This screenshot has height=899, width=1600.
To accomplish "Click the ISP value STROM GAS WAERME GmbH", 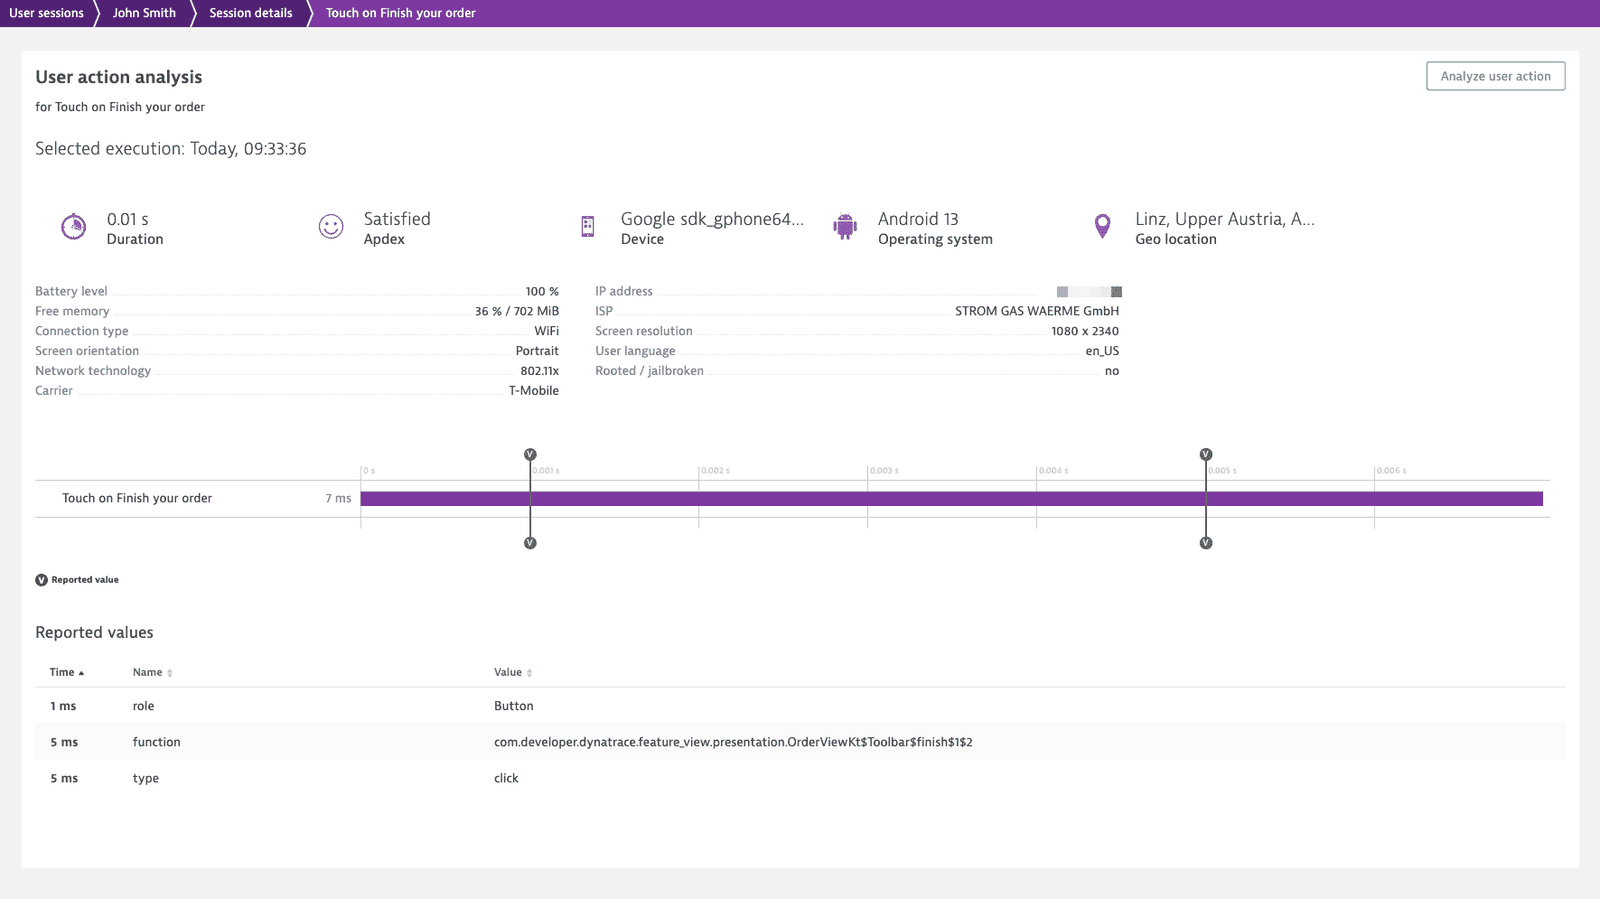I will point(1037,311).
